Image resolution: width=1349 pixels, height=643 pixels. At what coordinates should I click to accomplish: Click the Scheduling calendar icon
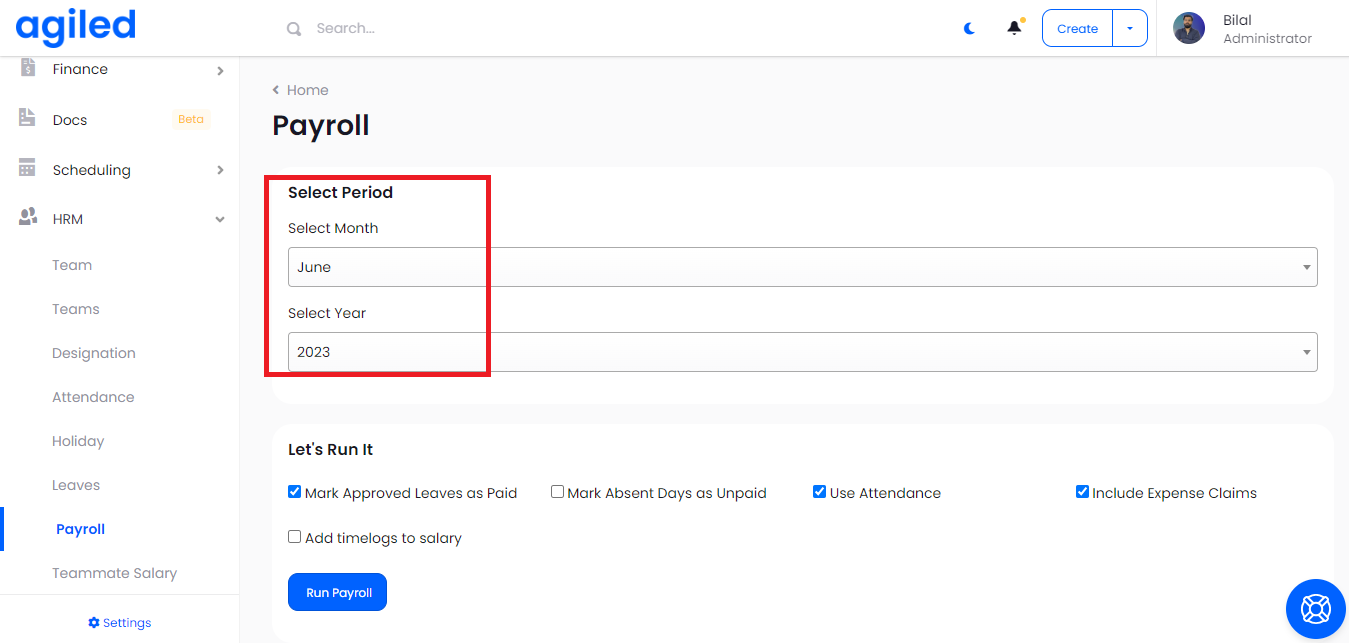coord(28,169)
